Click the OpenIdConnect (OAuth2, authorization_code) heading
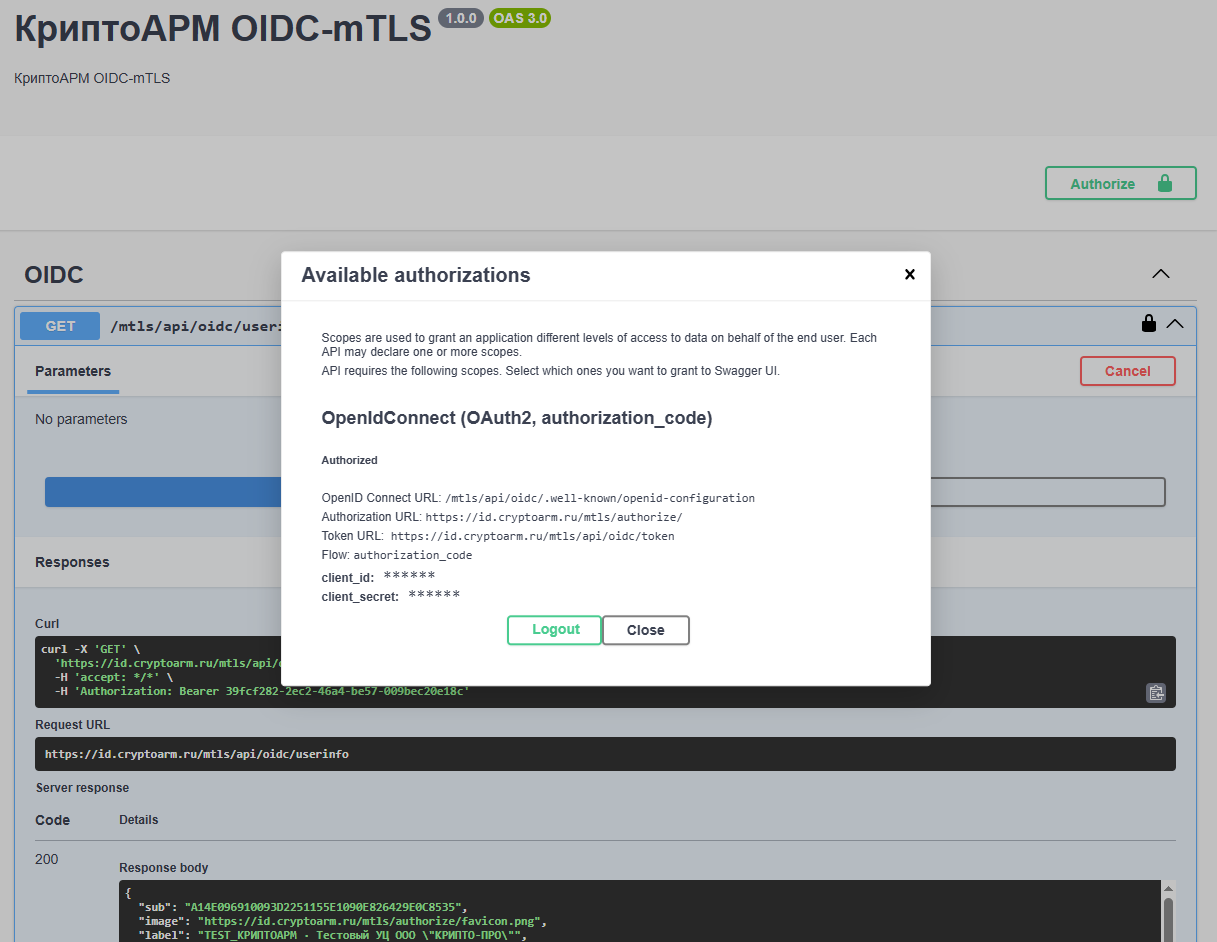 click(517, 418)
